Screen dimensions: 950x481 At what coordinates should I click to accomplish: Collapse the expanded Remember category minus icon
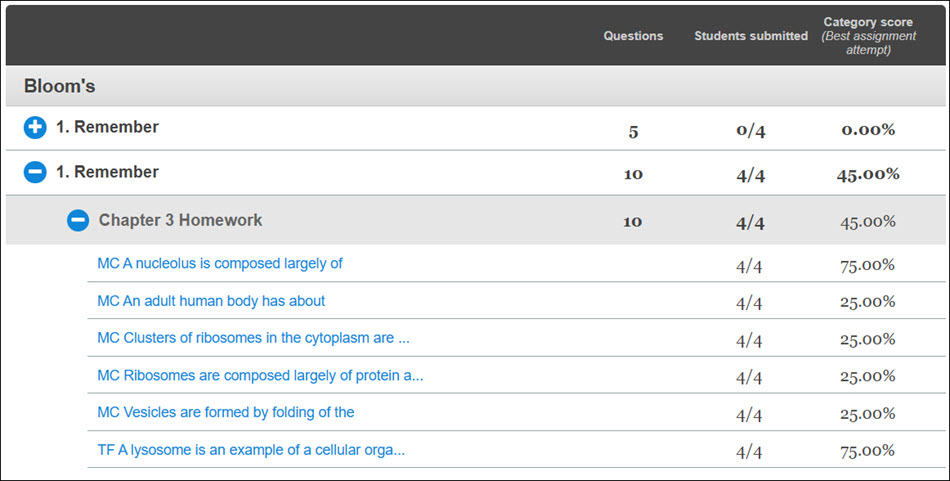click(35, 172)
